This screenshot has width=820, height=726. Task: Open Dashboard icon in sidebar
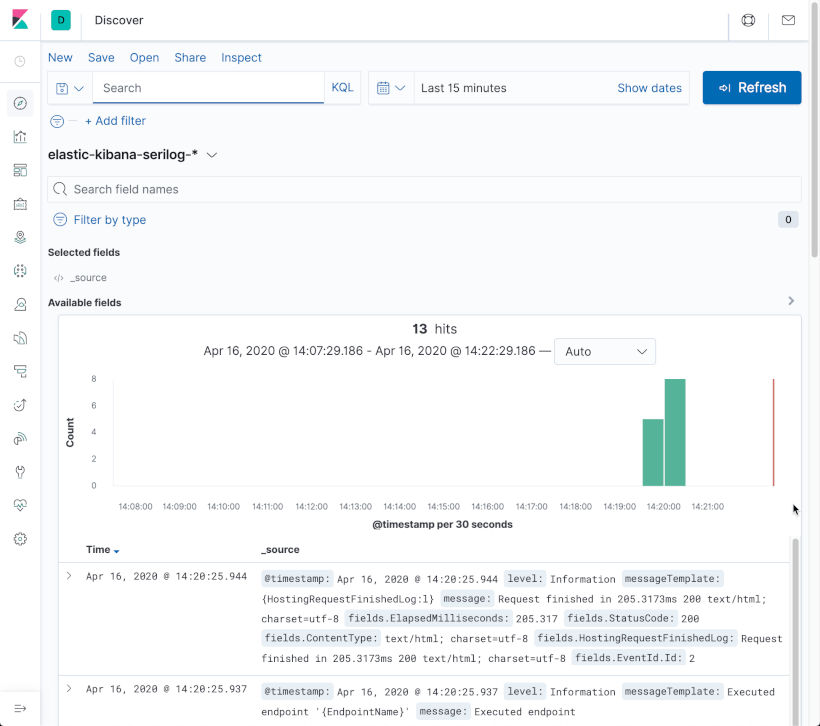tap(20, 171)
